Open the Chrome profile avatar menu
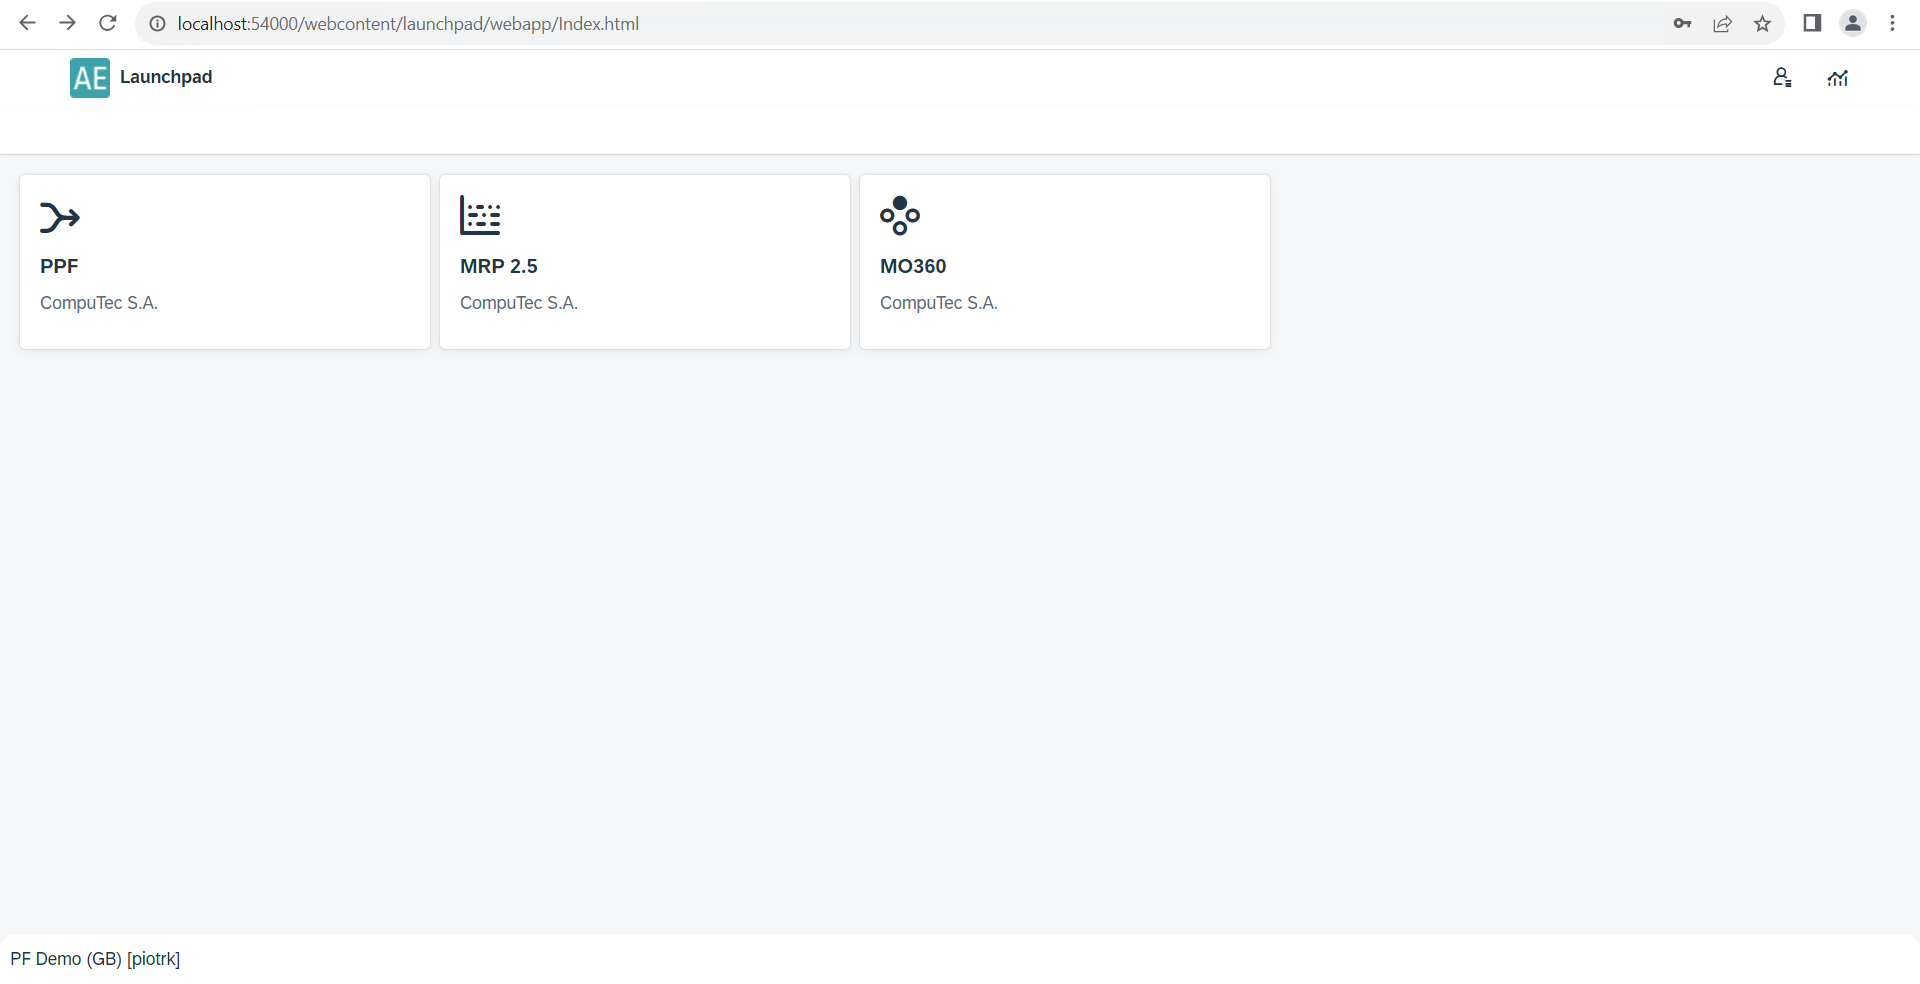This screenshot has width=1920, height=984. pyautogui.click(x=1853, y=24)
